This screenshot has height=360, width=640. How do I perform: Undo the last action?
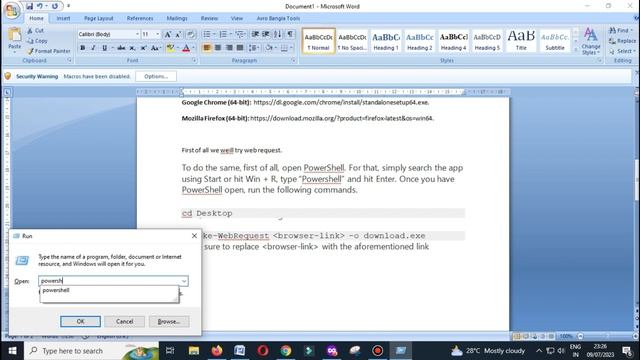(x=40, y=6)
